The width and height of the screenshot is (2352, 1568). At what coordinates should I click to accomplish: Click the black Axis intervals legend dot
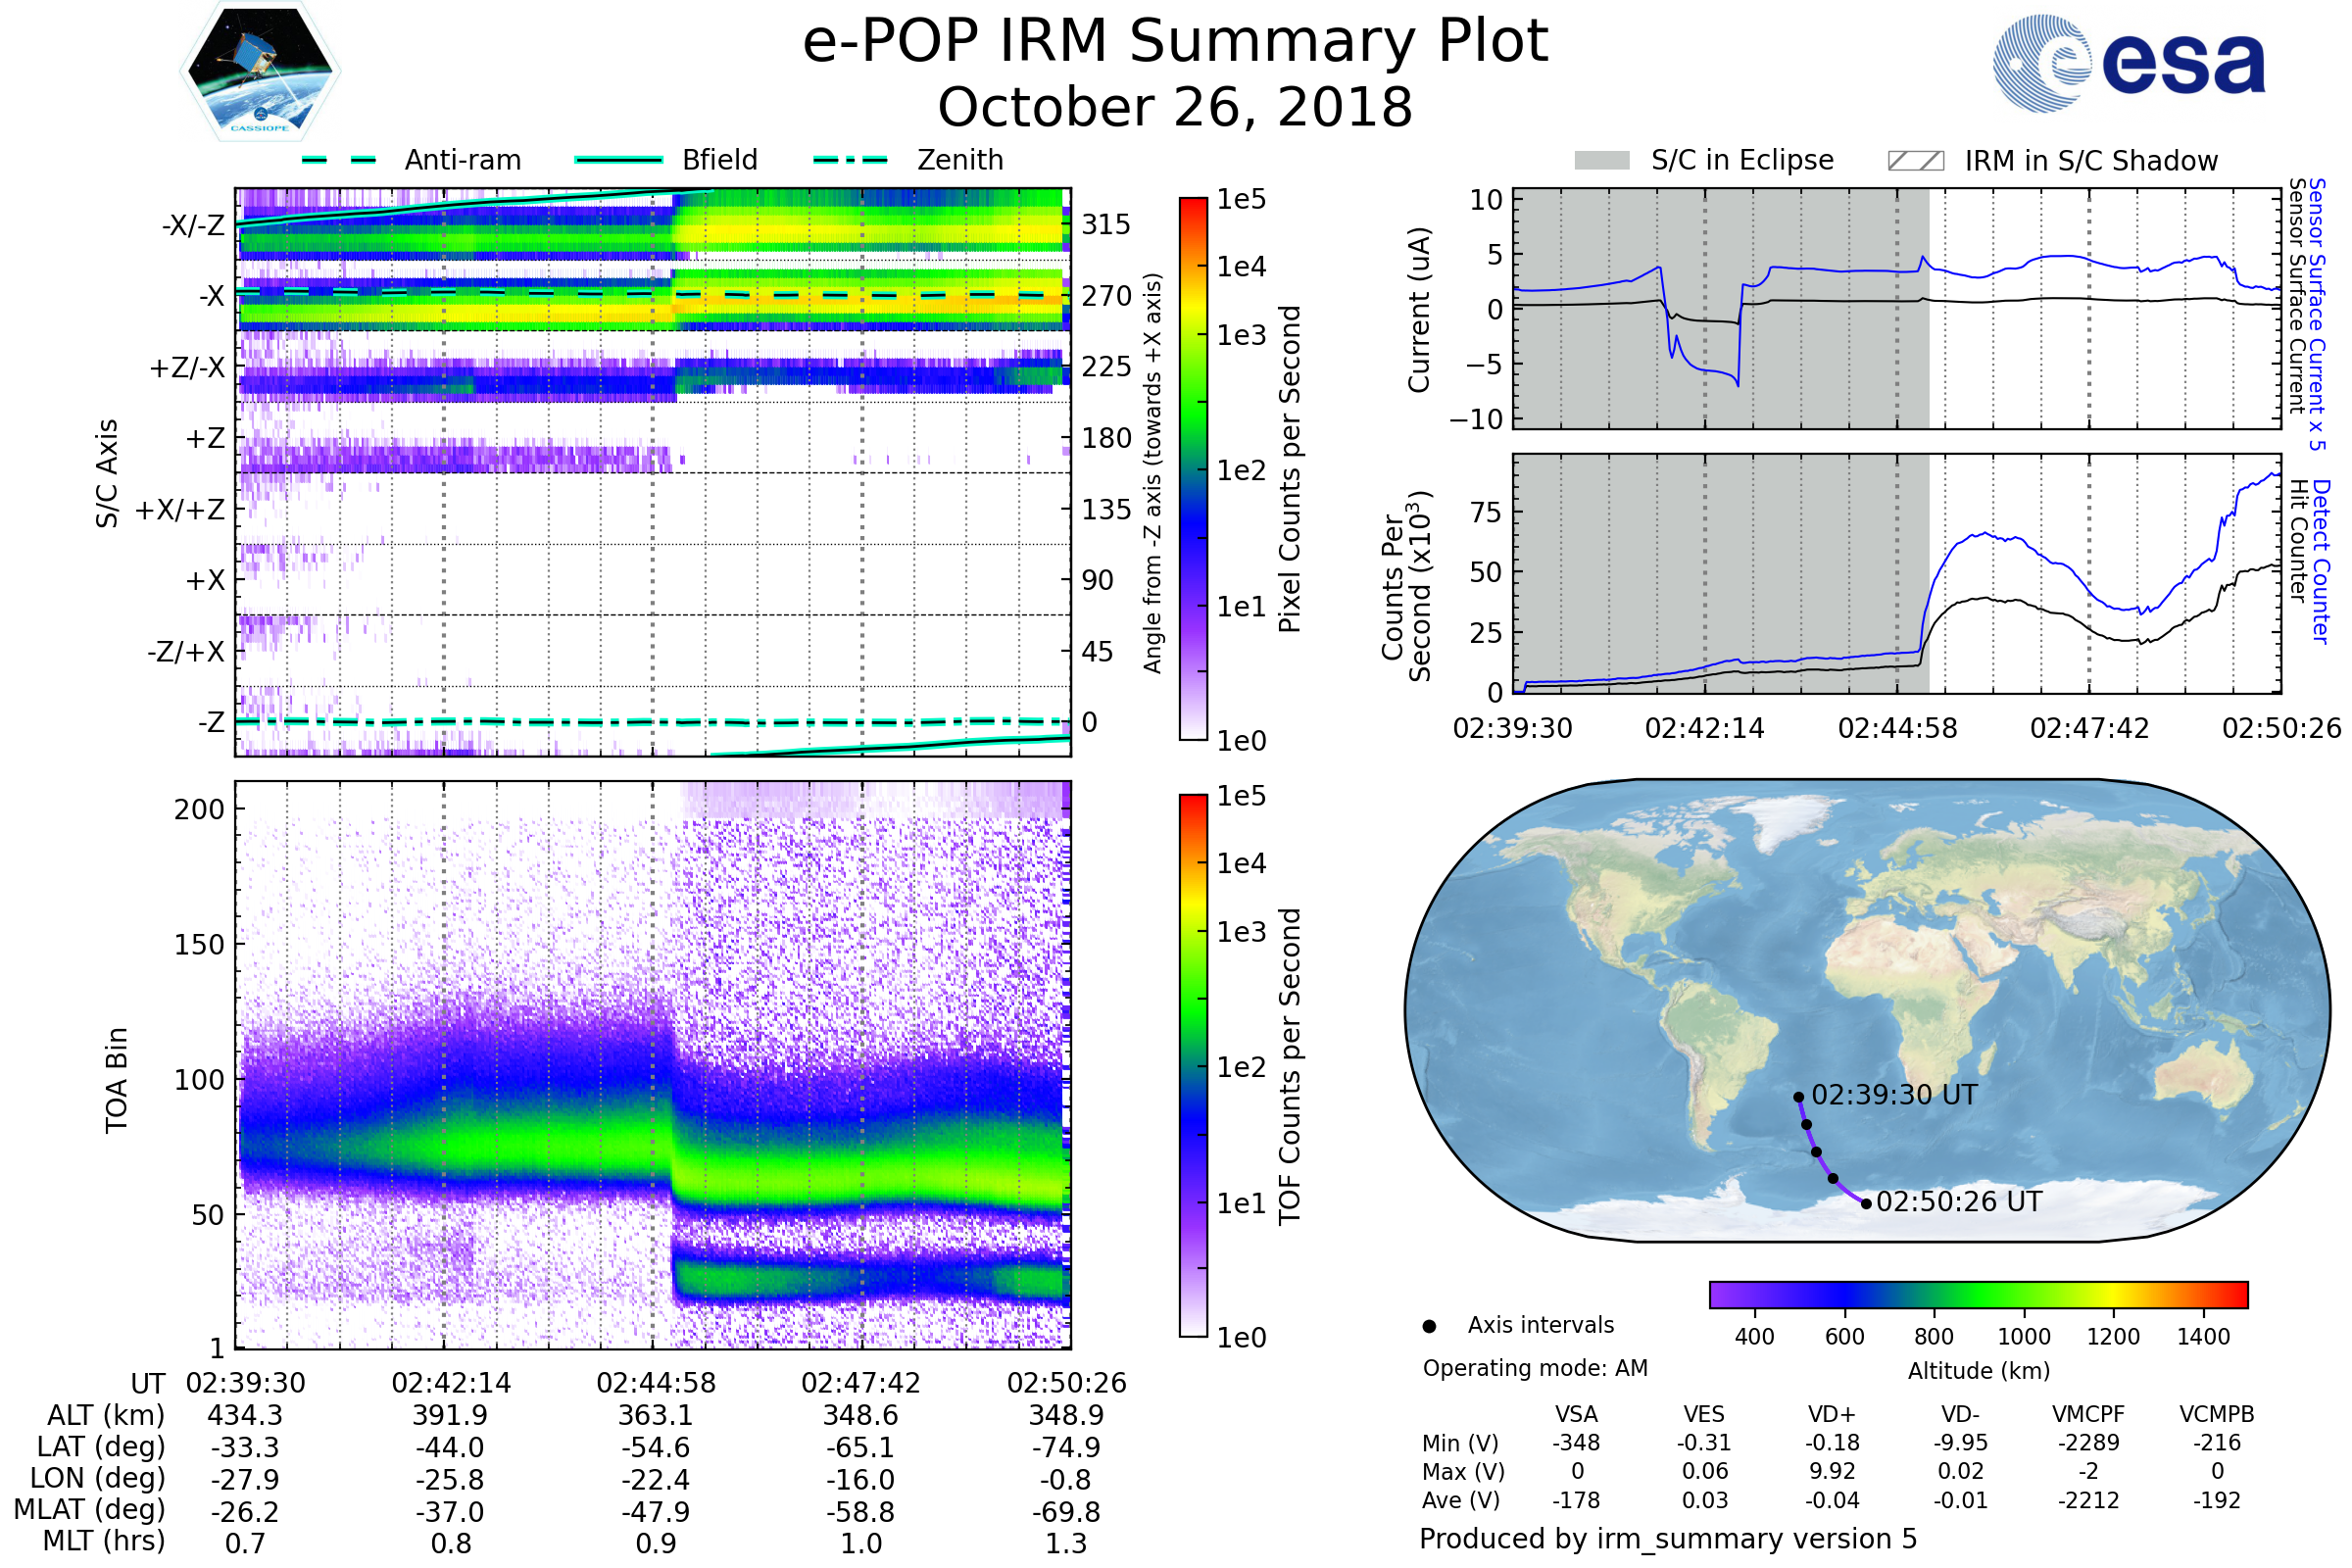pos(1429,1326)
